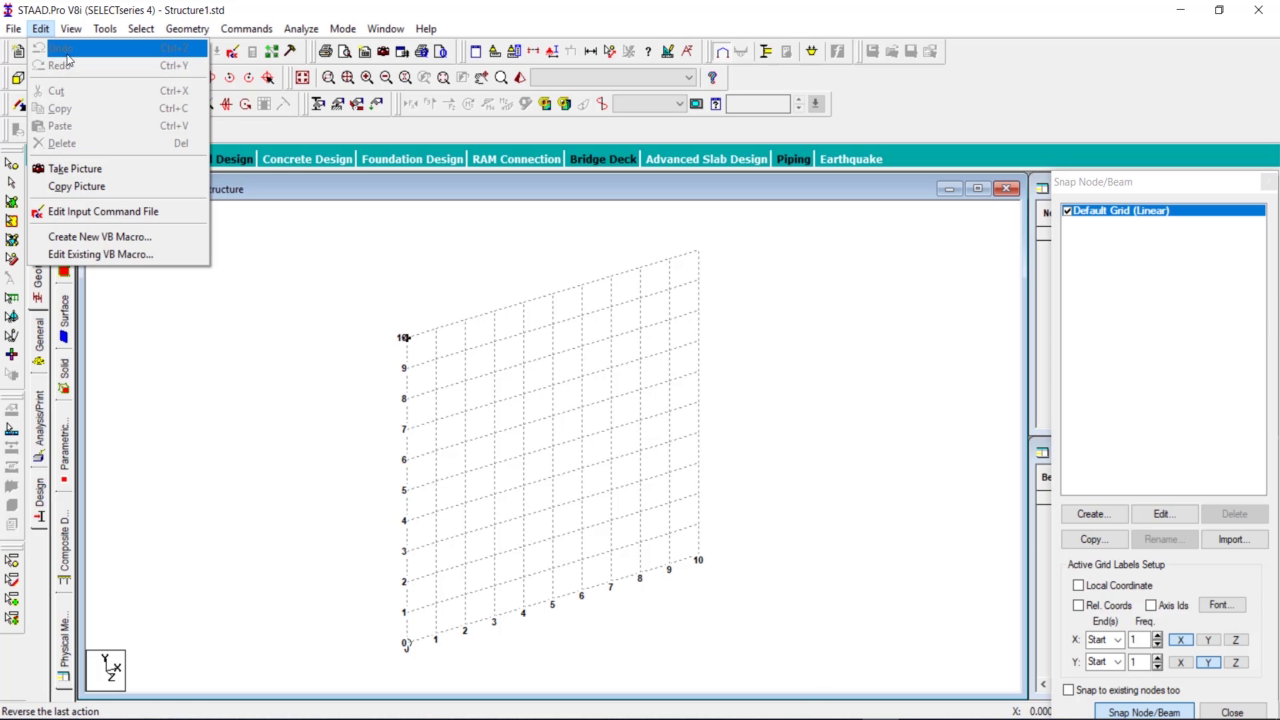This screenshot has width=1280, height=720.
Task: Toggle the Y axis button in Y row
Action: (1208, 662)
